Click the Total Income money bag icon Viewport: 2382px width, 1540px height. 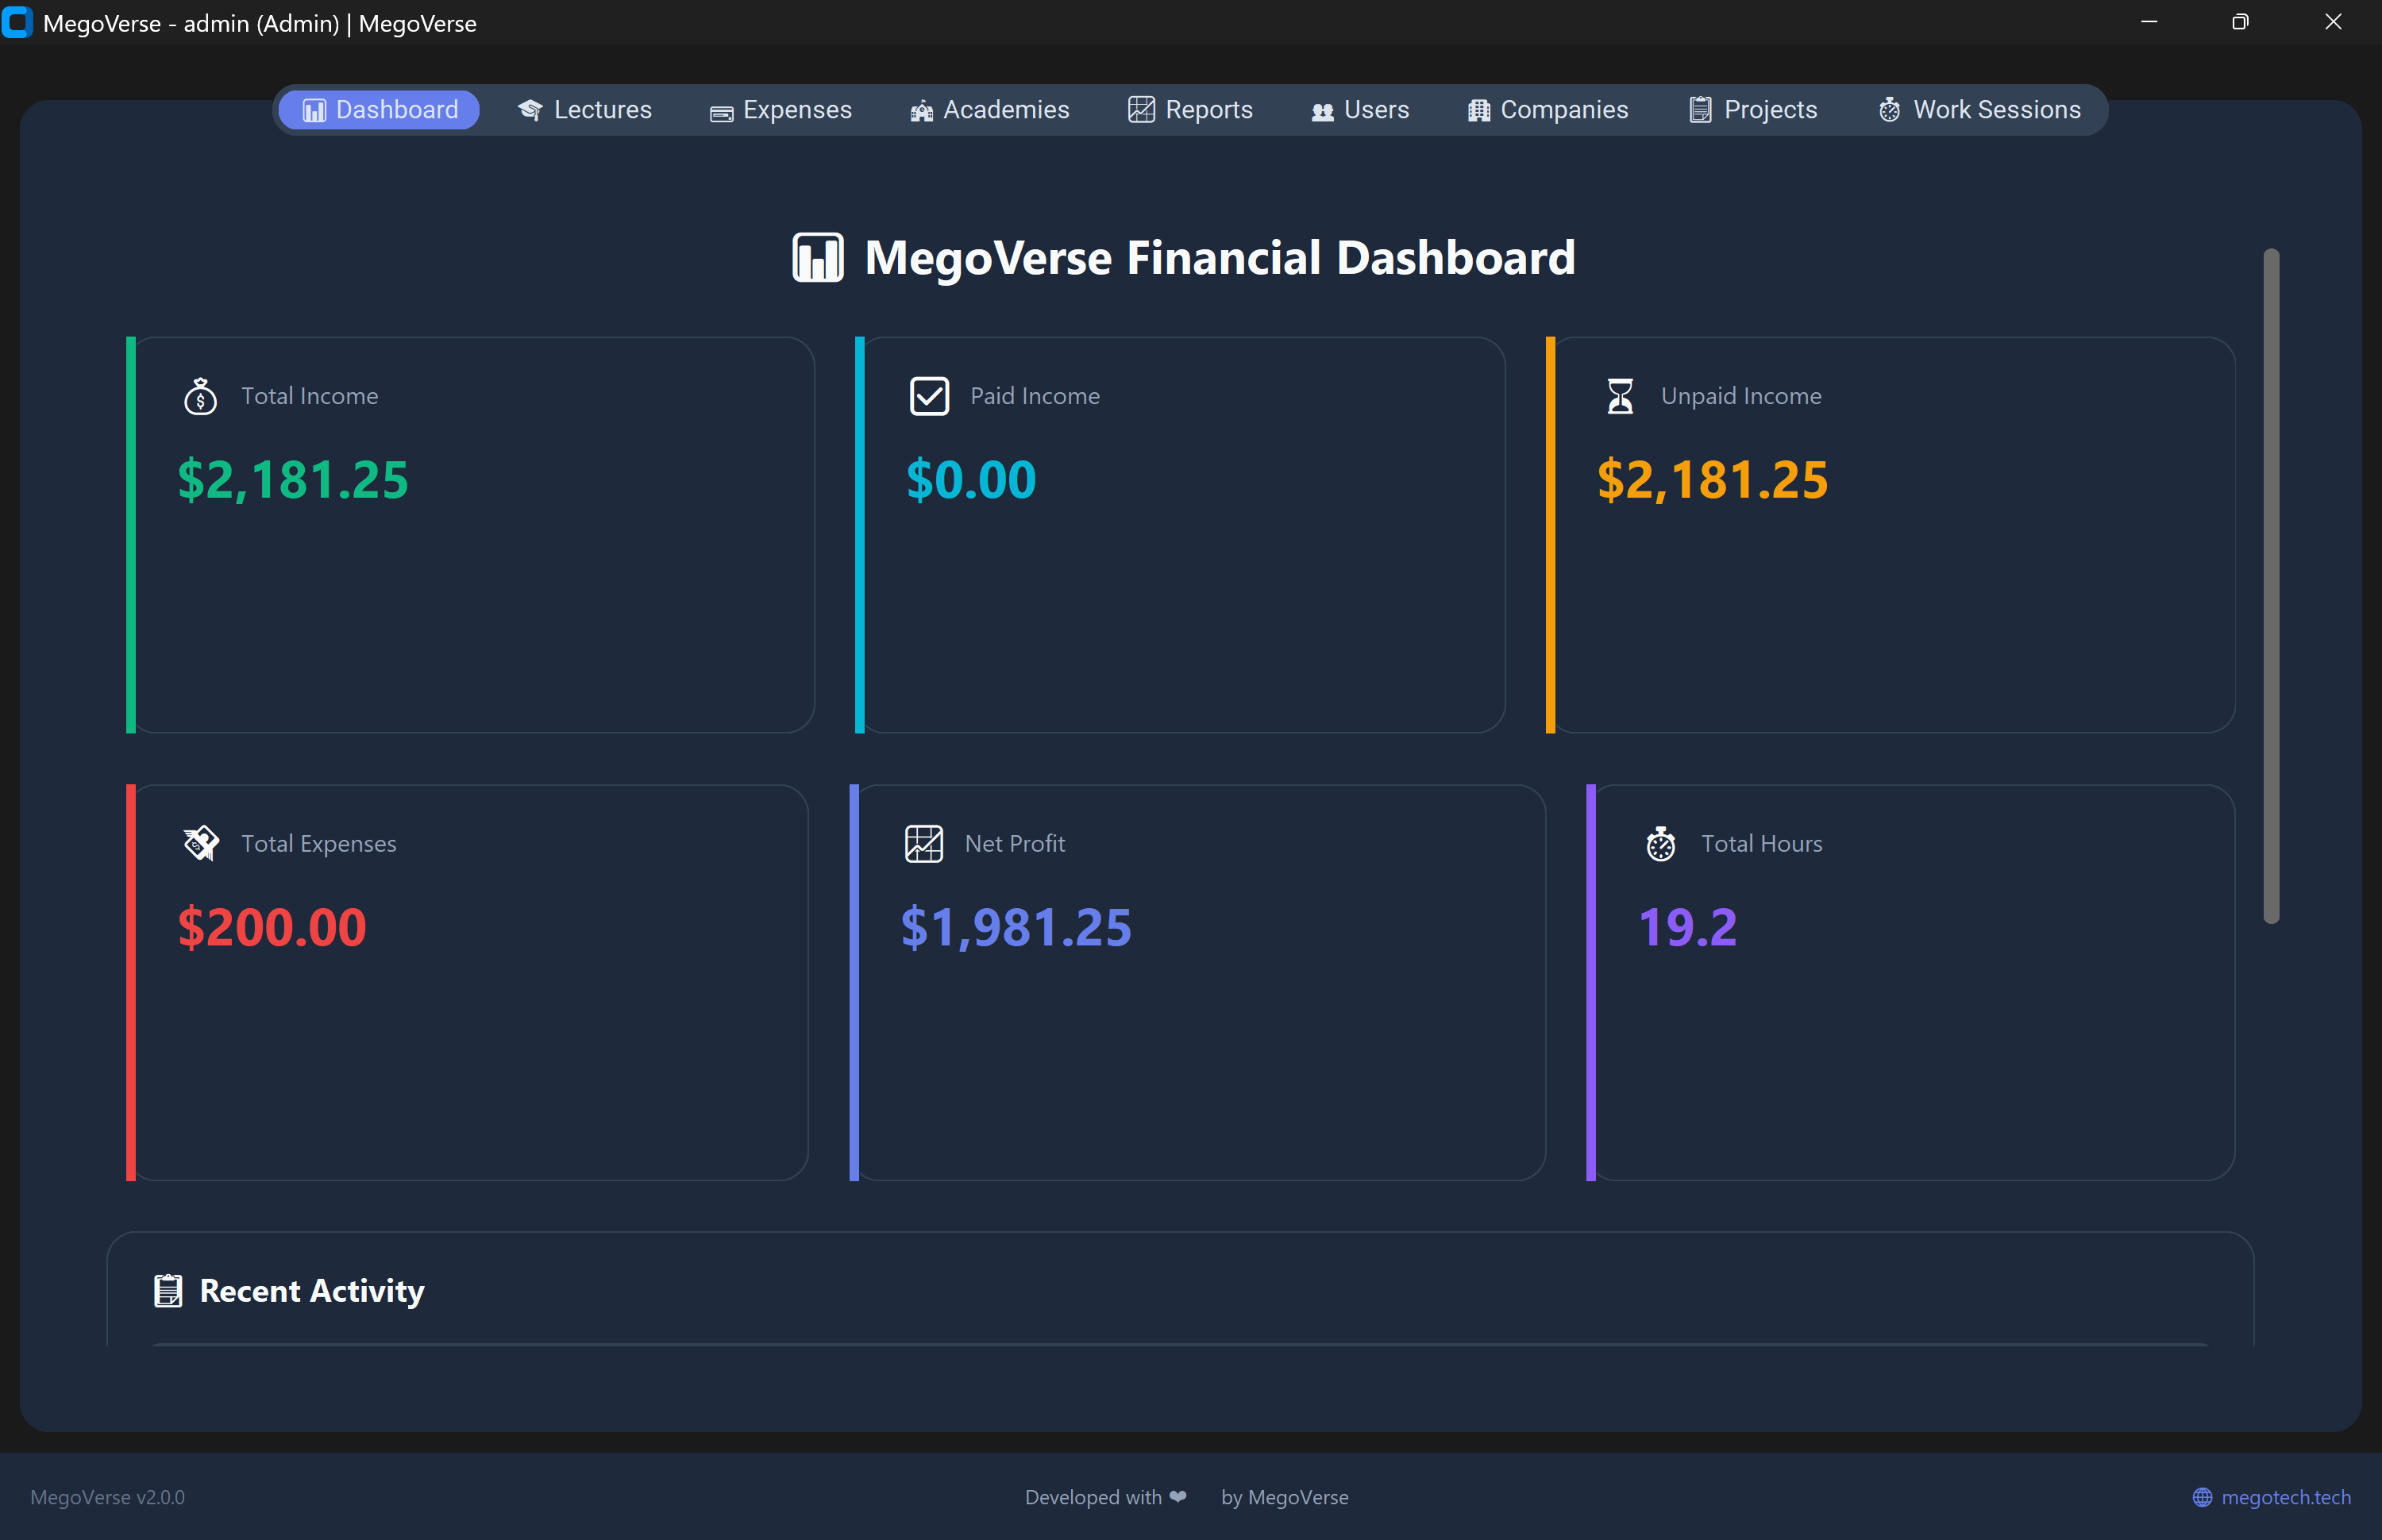point(200,395)
